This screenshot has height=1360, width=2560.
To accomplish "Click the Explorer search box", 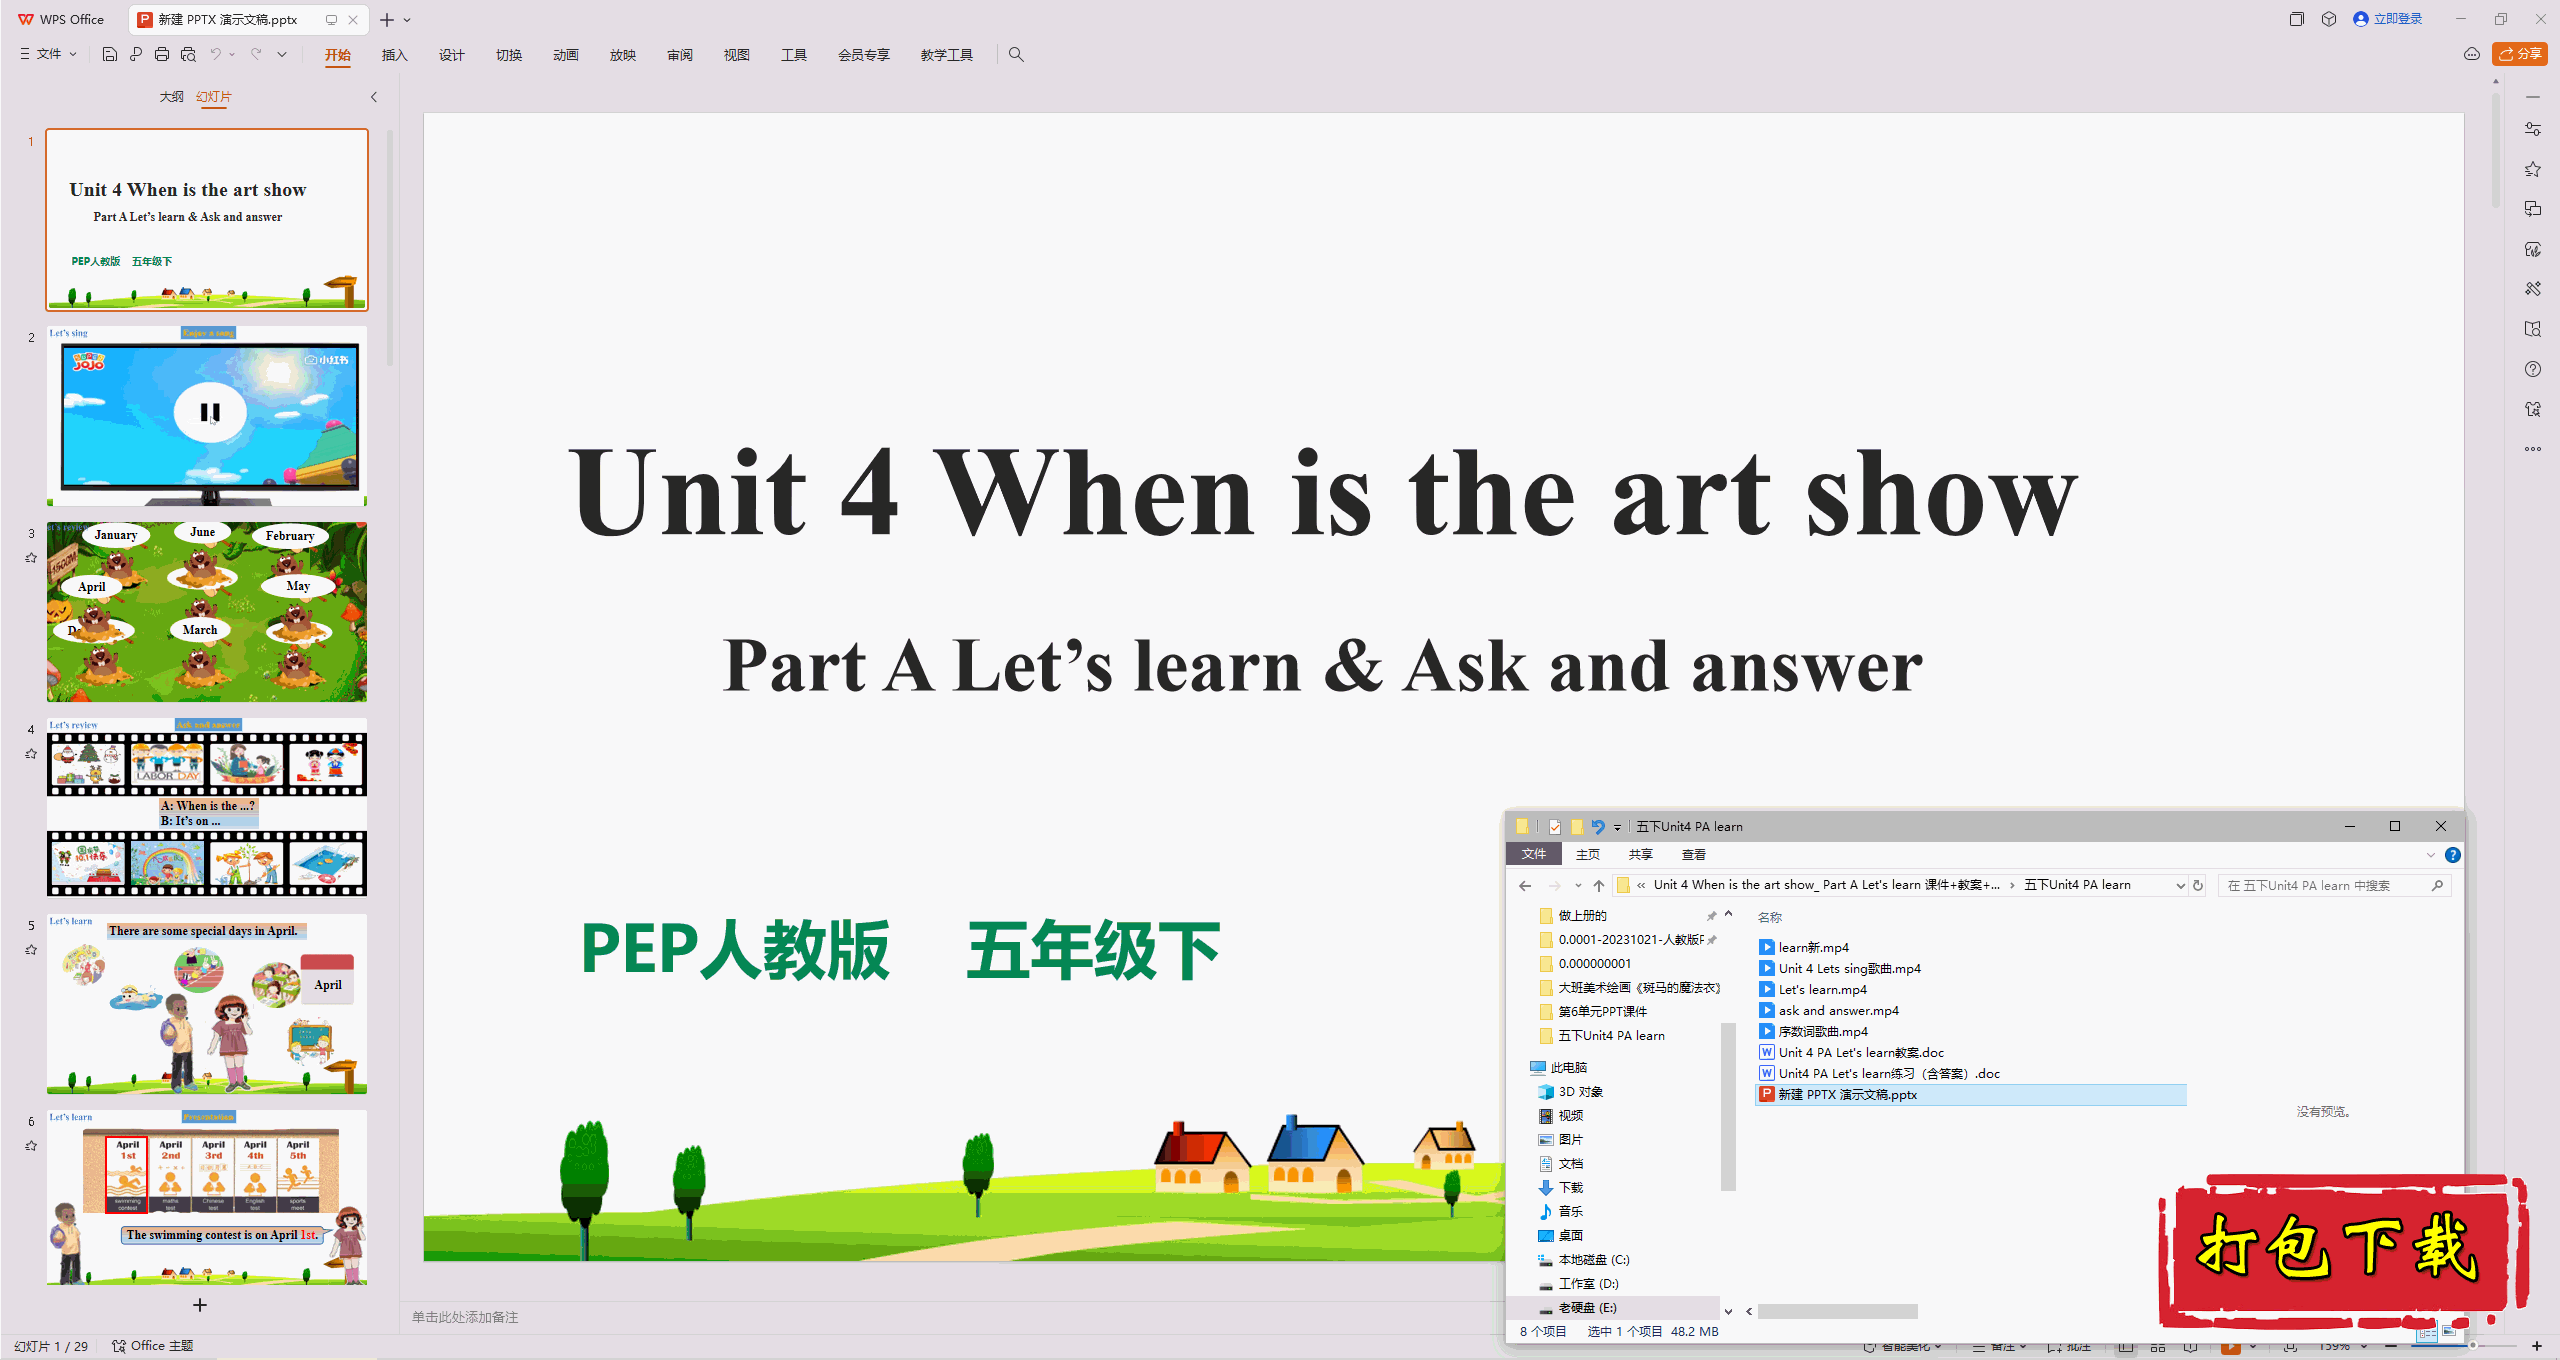I will coord(2334,885).
